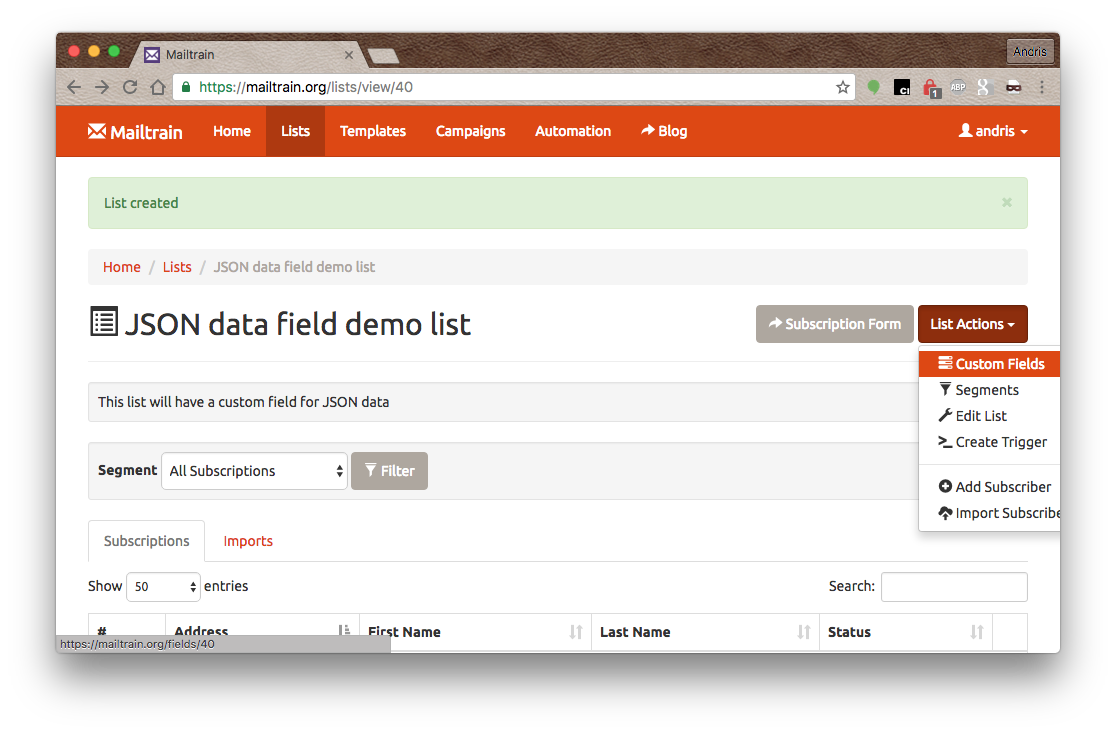
Task: Toggle the List Actions dropdown
Action: tap(972, 324)
